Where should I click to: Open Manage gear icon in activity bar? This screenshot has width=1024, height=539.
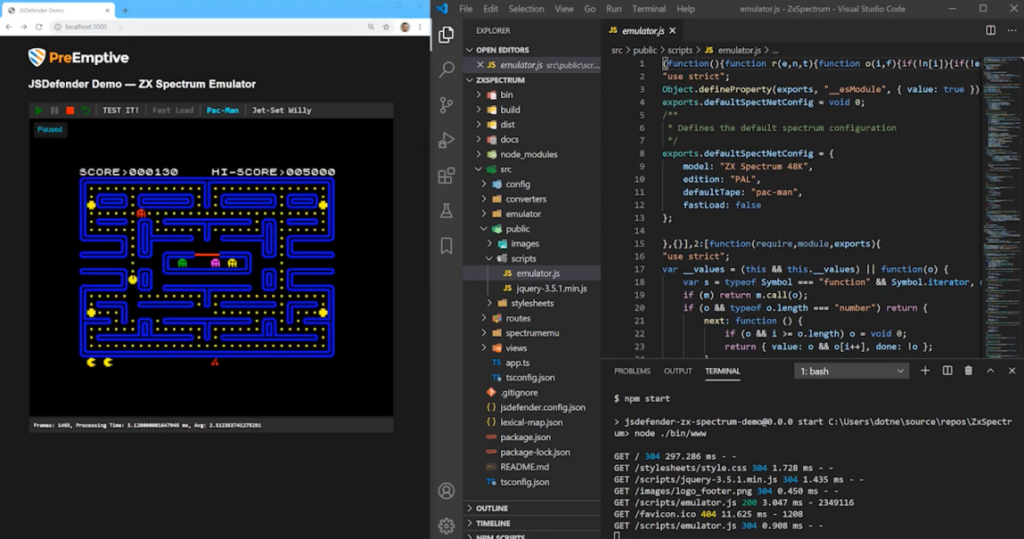[446, 525]
